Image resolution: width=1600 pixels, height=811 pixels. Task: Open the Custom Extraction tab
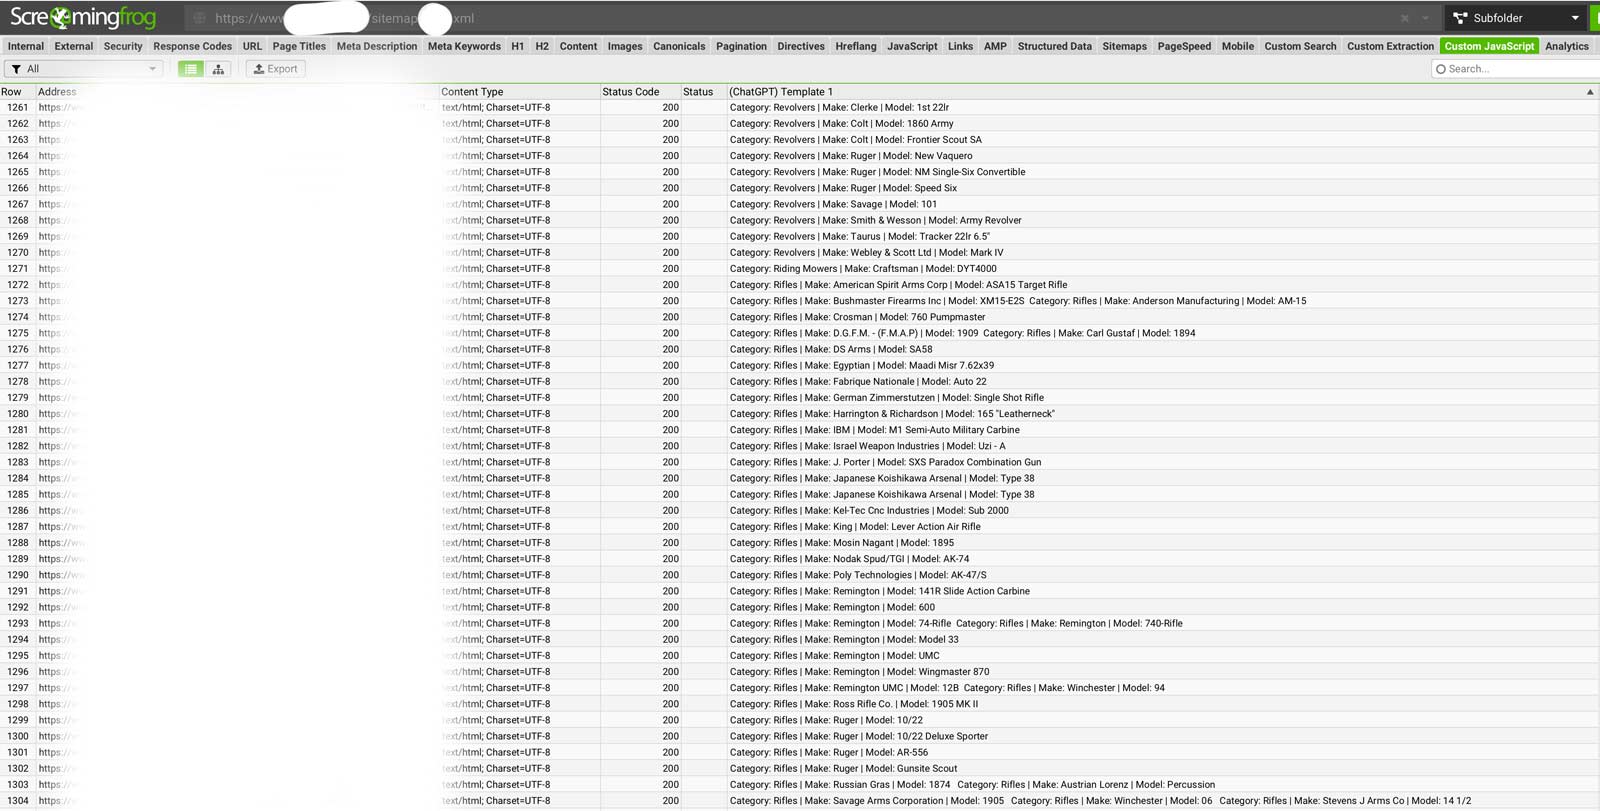pyautogui.click(x=1390, y=46)
